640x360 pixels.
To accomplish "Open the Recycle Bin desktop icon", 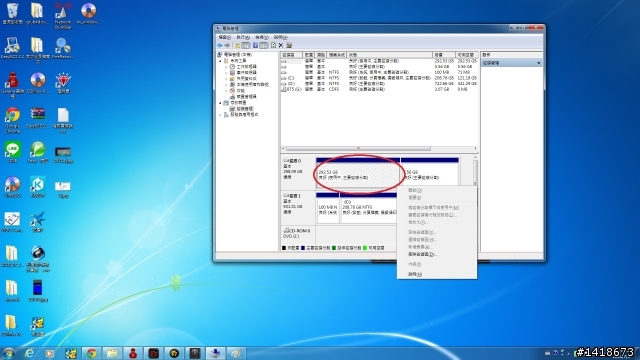I will point(12,14).
